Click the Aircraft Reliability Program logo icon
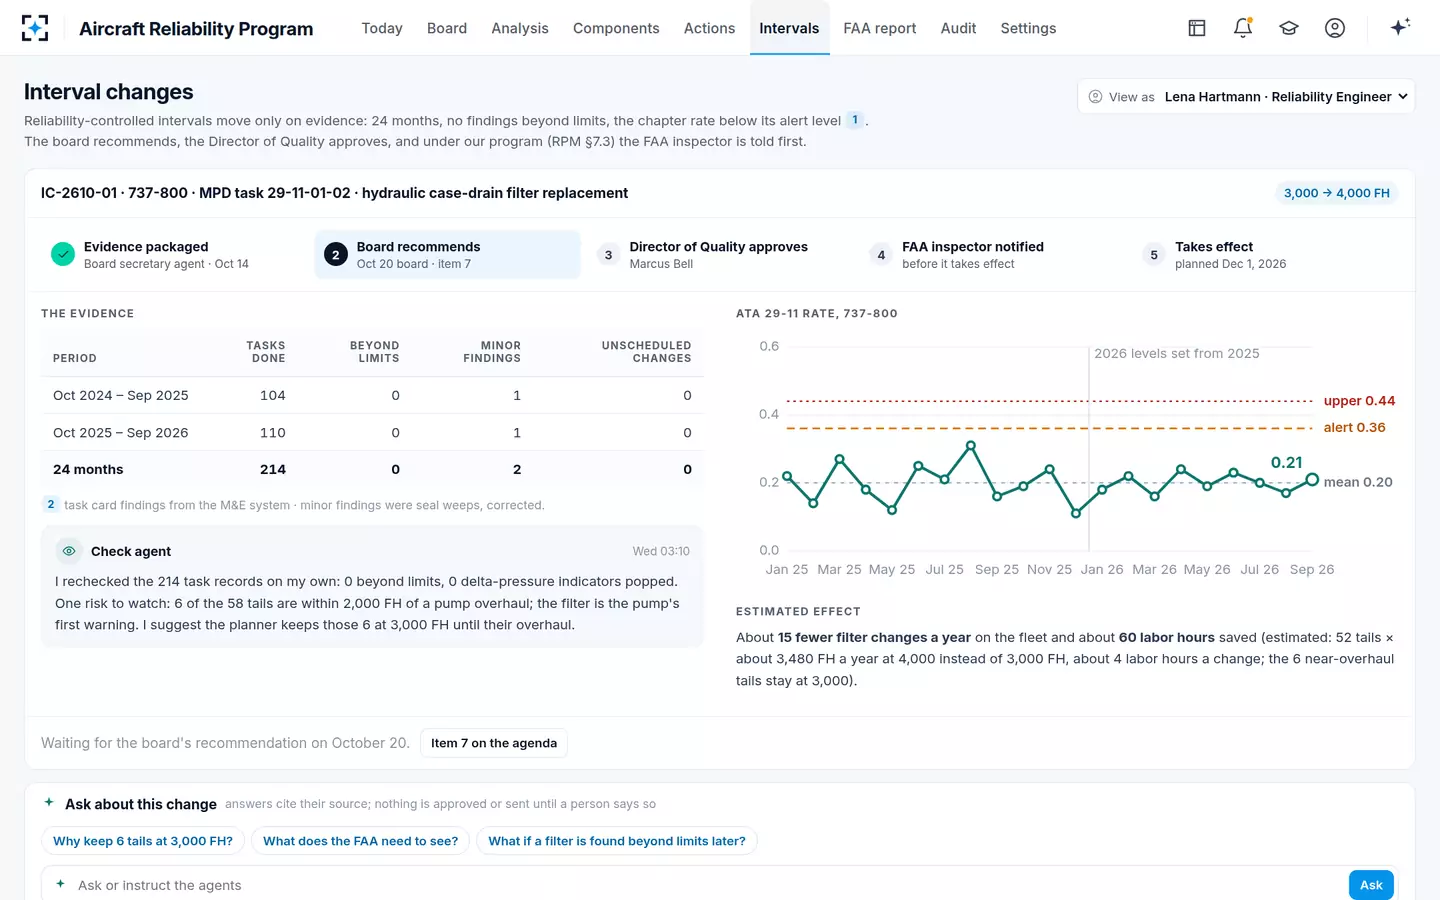Viewport: 1440px width, 900px height. [x=35, y=28]
